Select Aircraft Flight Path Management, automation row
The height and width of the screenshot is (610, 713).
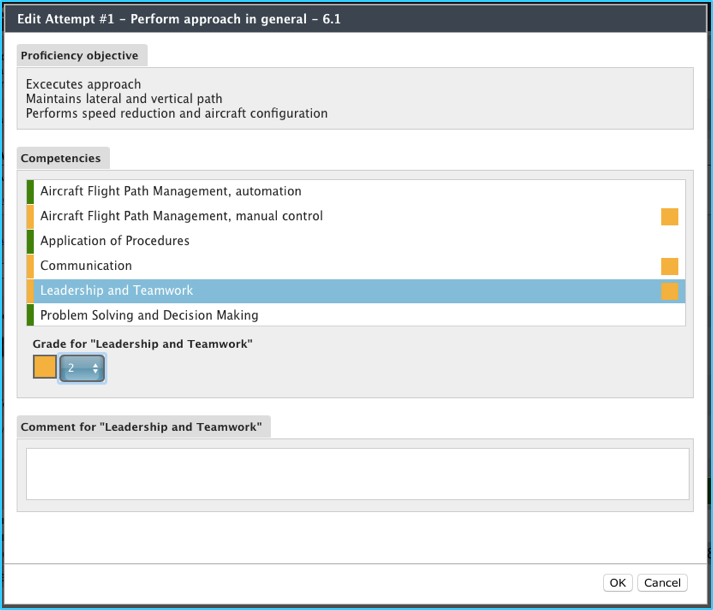point(356,192)
